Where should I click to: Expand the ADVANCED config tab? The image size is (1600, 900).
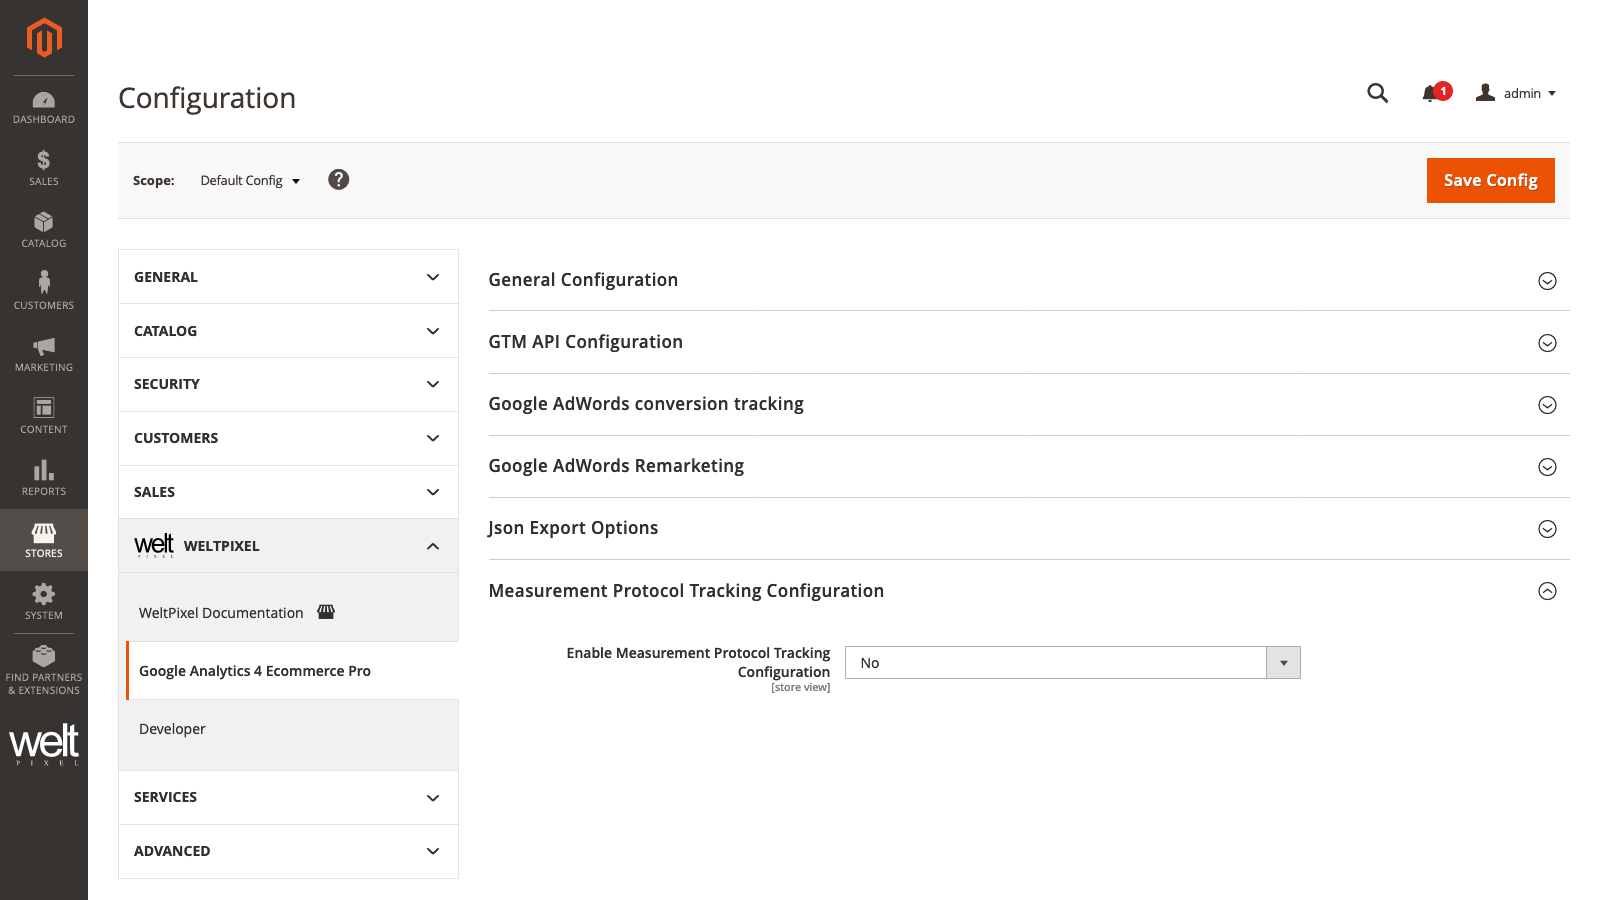[288, 851]
